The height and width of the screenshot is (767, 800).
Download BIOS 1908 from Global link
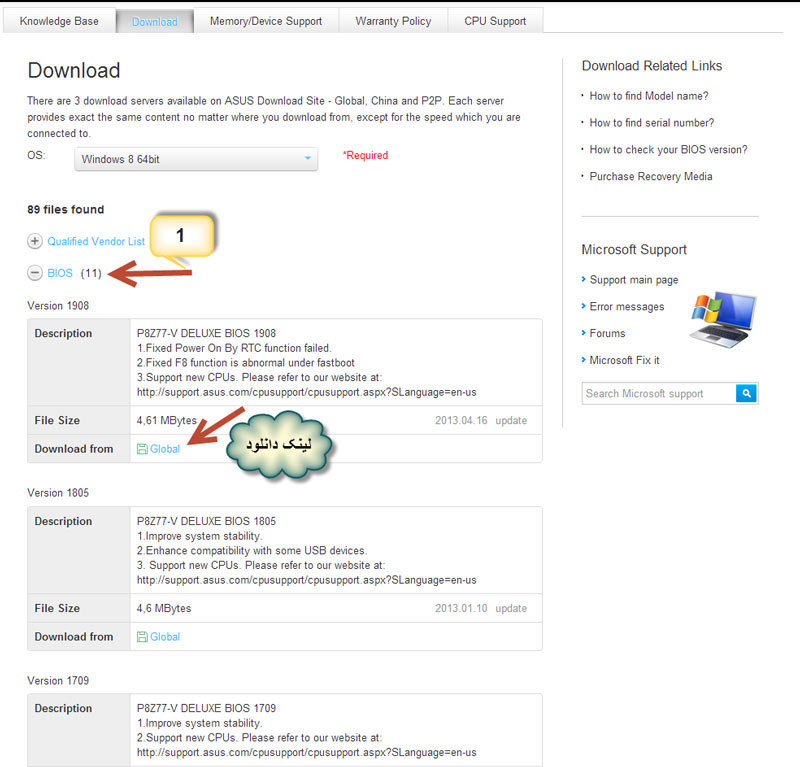[165, 449]
